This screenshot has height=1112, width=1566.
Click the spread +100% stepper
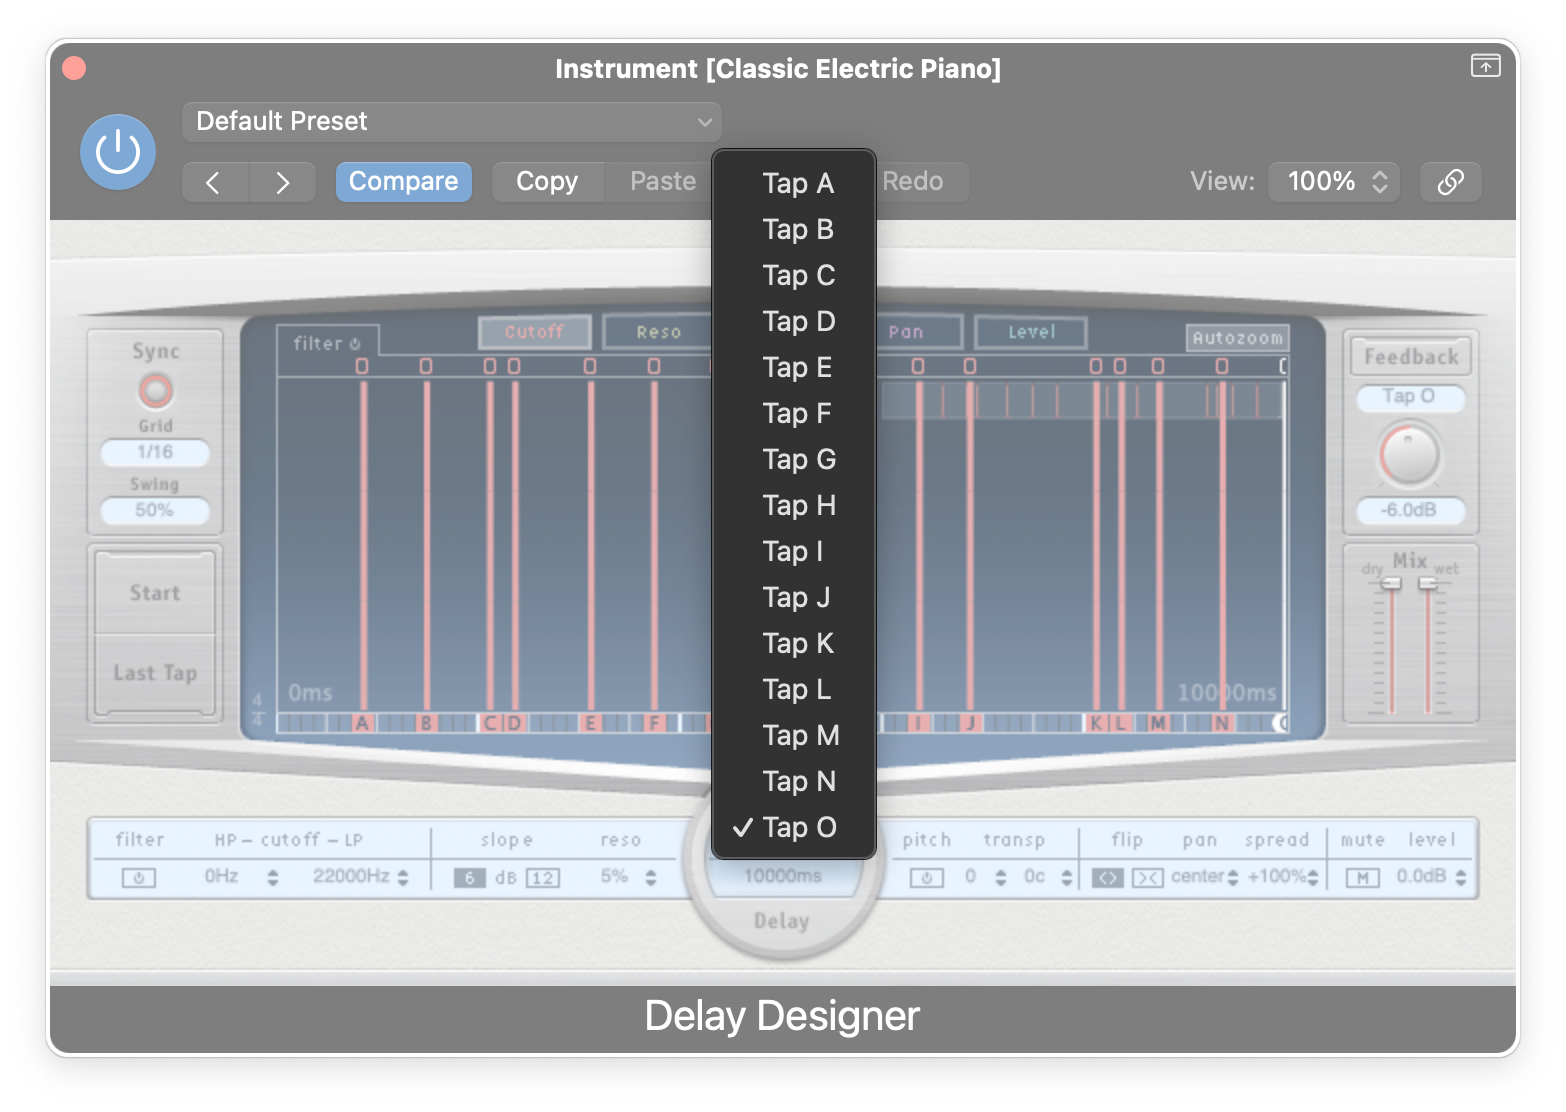(x=1313, y=878)
